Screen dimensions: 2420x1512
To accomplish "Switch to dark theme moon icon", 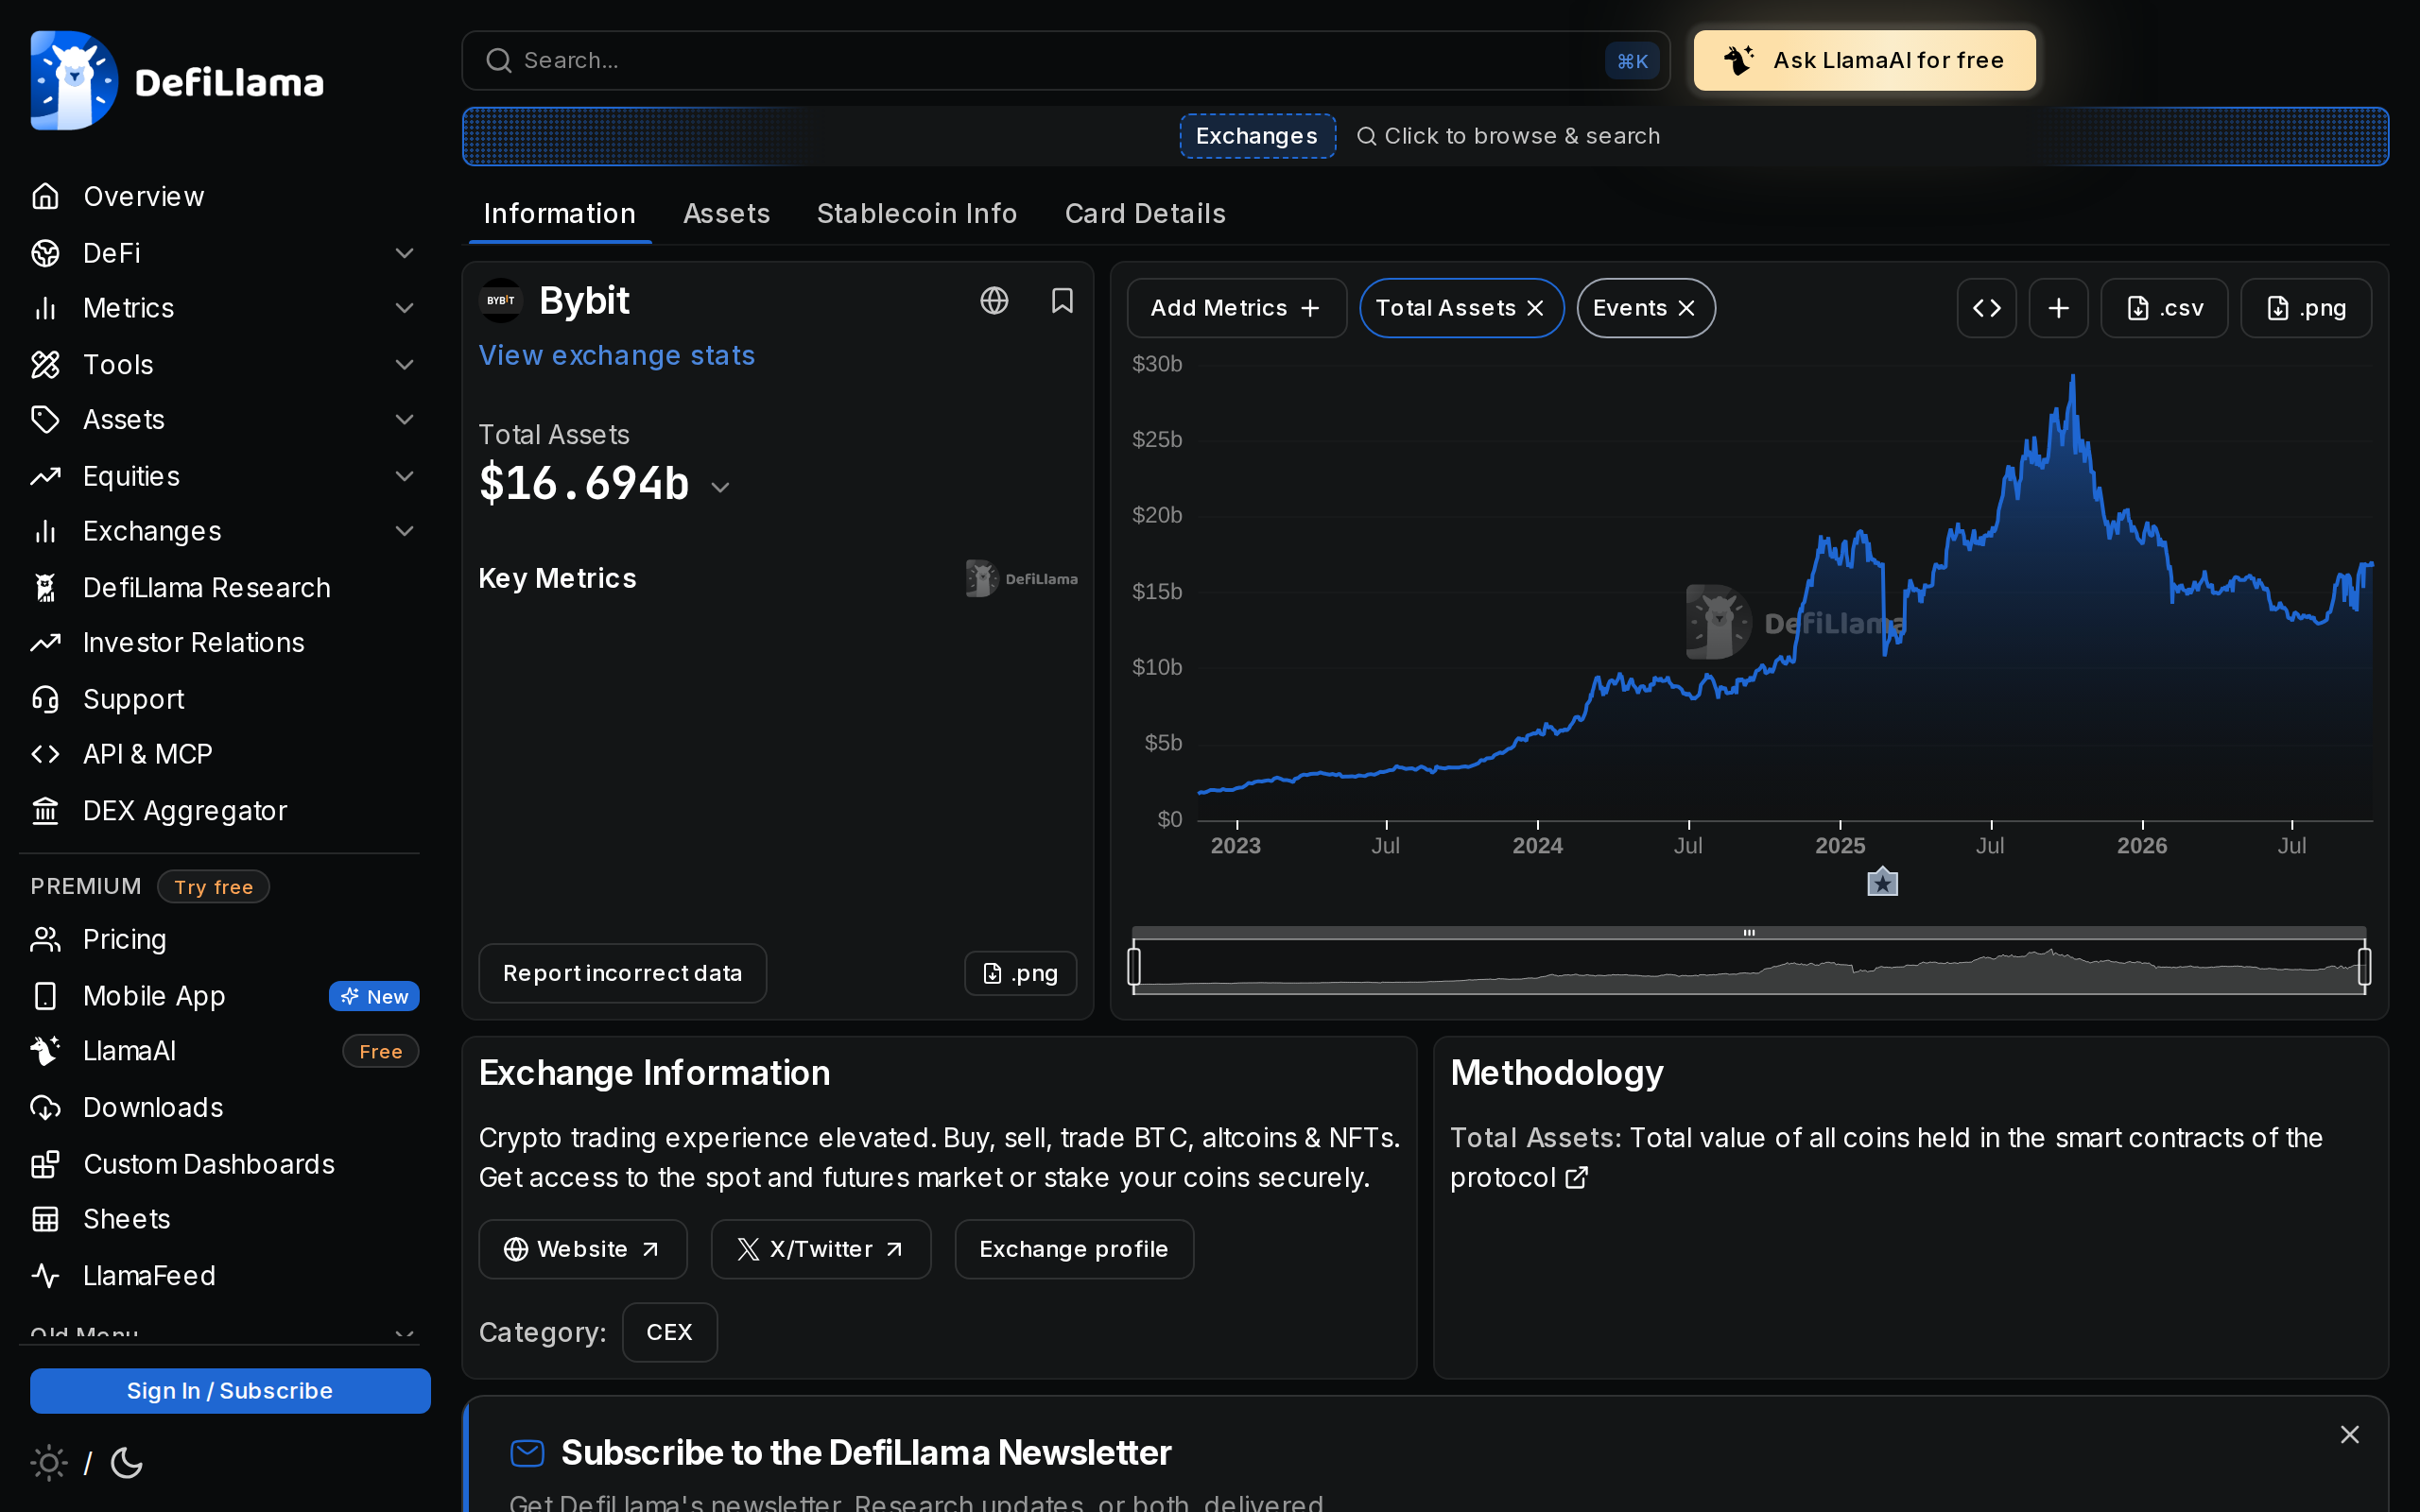I will (x=127, y=1463).
